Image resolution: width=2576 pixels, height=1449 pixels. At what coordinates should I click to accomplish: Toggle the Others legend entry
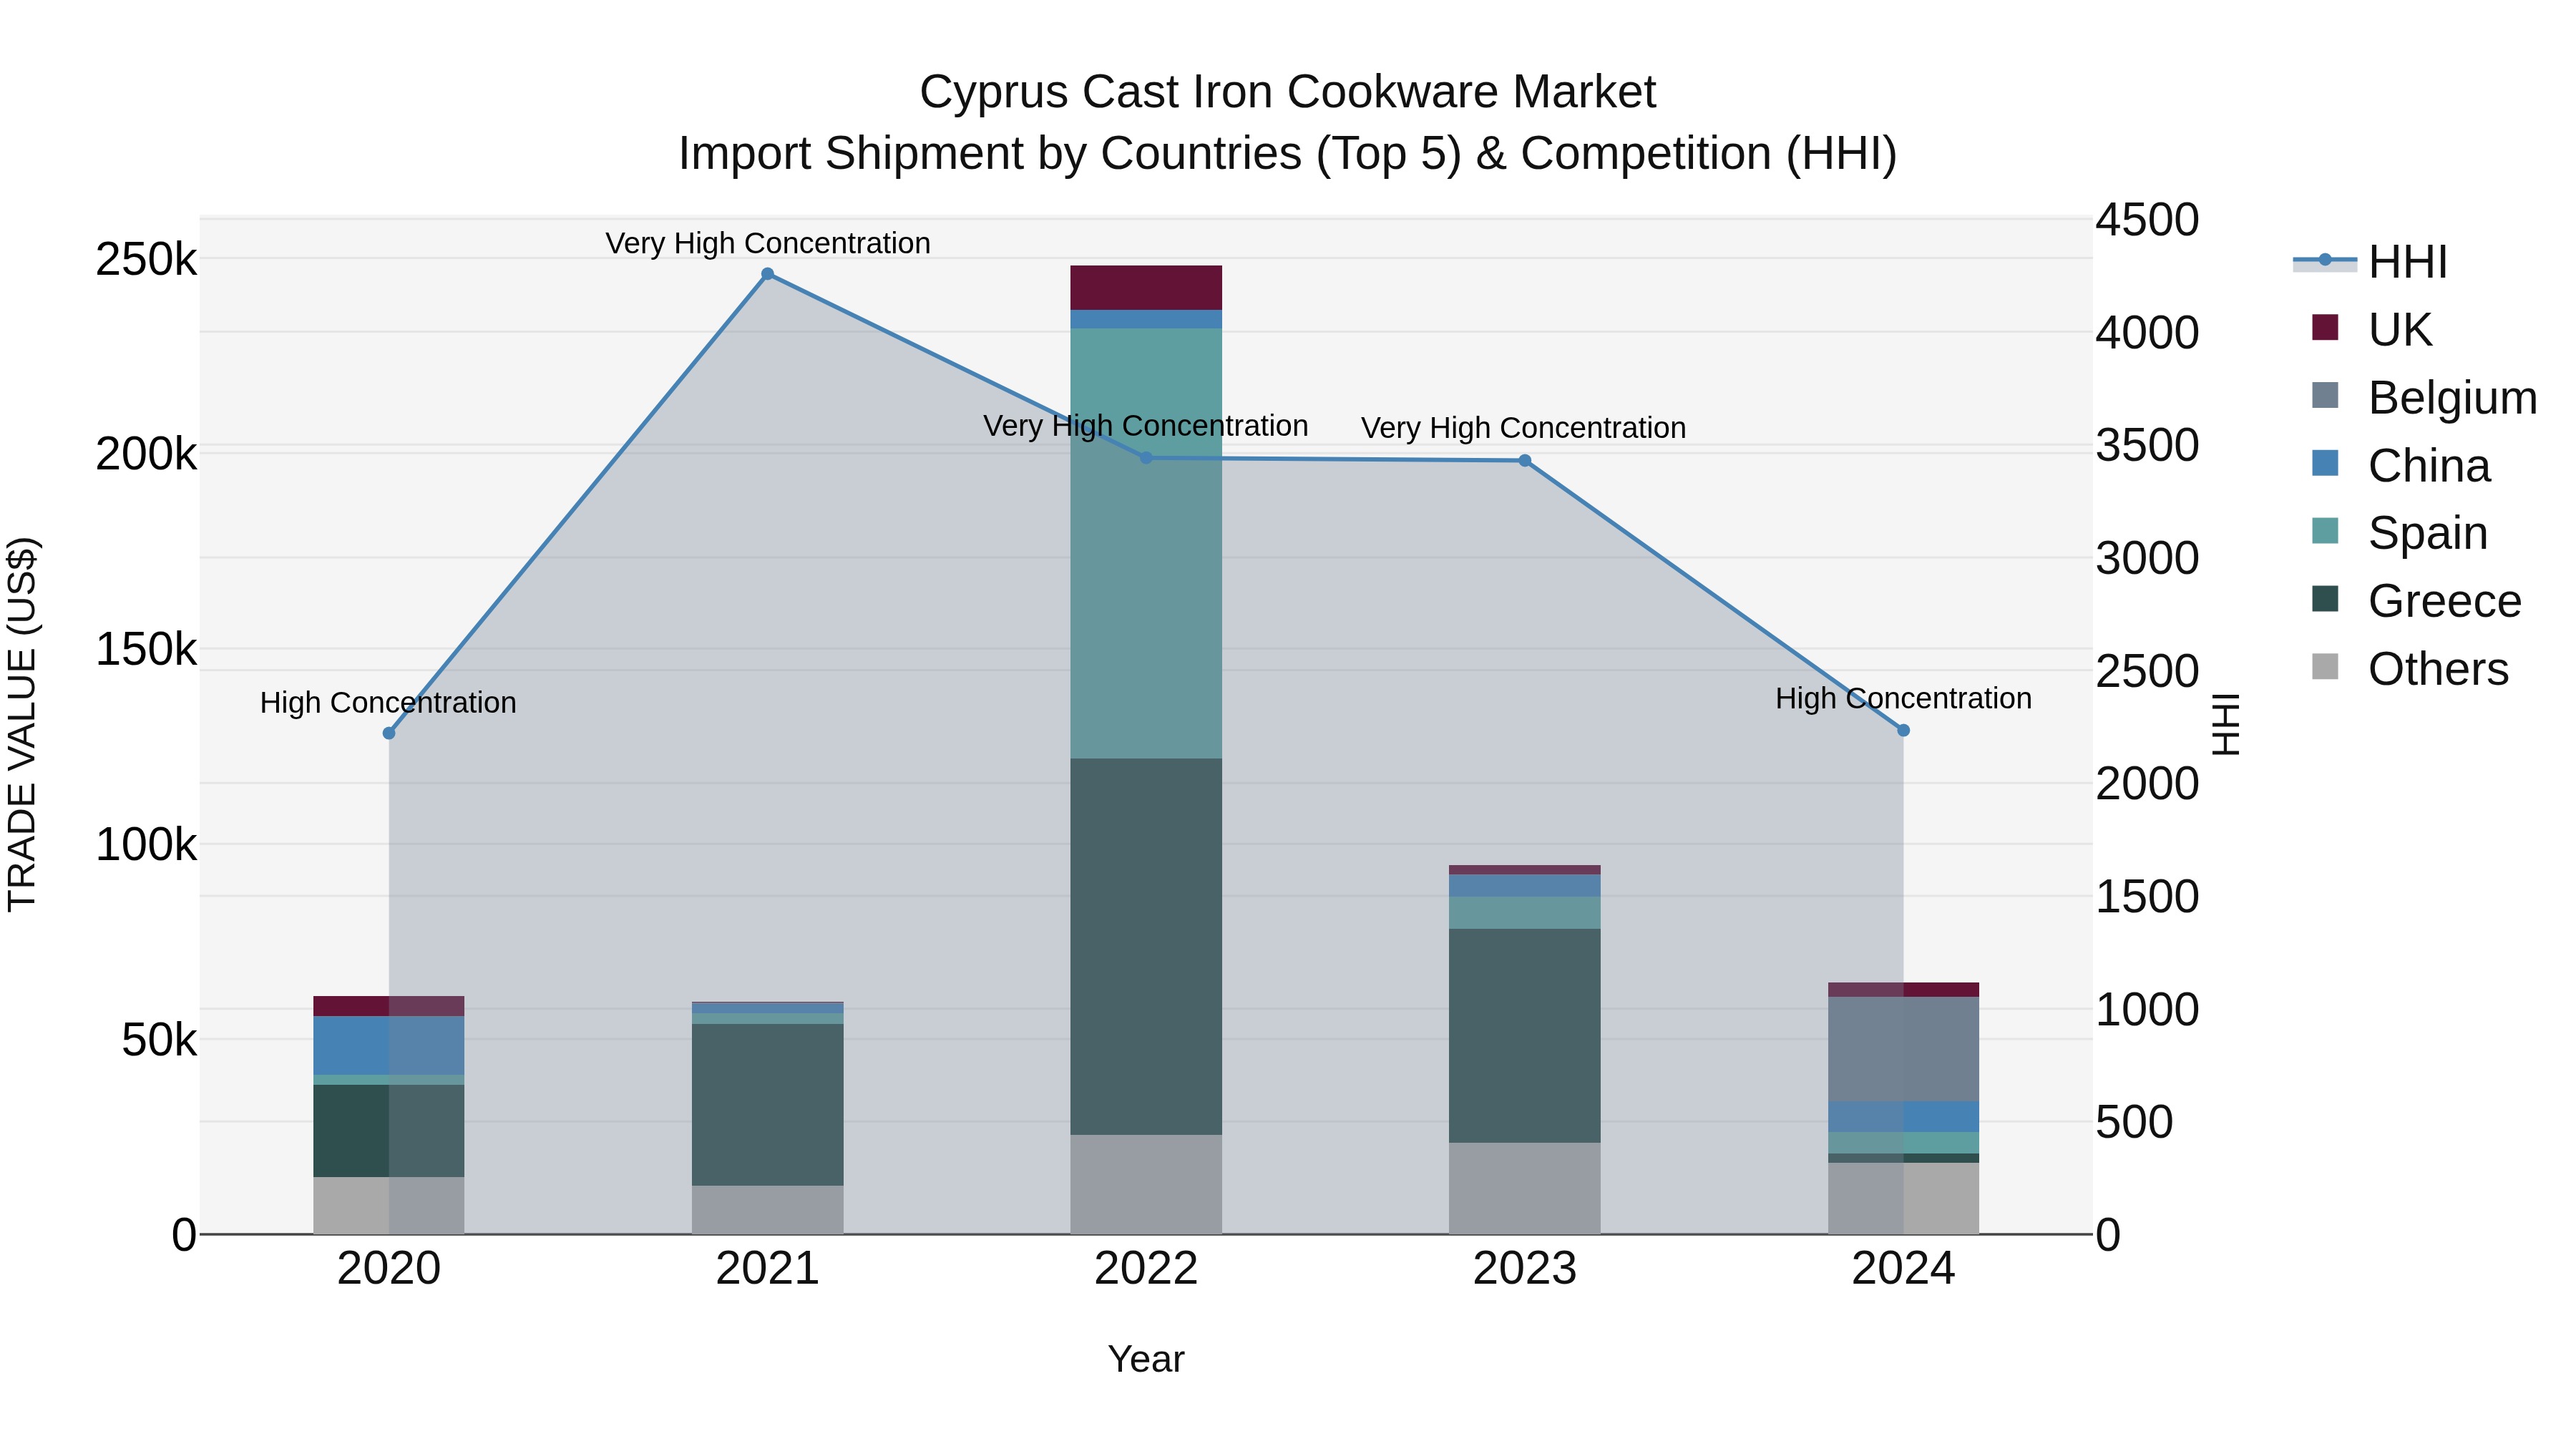click(x=2410, y=668)
